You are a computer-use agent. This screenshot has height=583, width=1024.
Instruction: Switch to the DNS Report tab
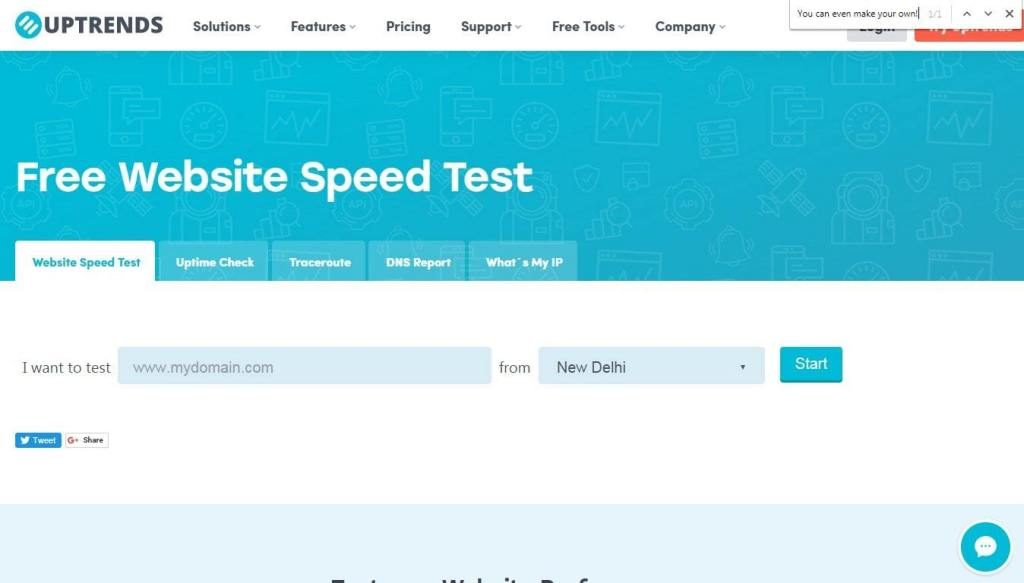pyautogui.click(x=418, y=261)
